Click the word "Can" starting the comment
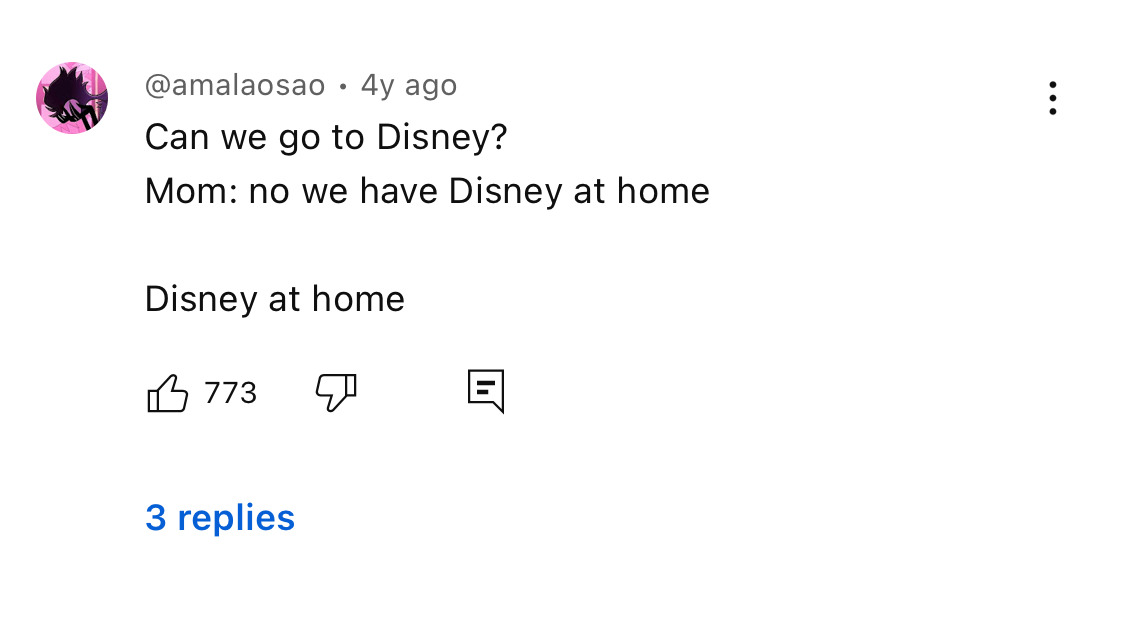The image size is (1125, 620). (x=176, y=137)
